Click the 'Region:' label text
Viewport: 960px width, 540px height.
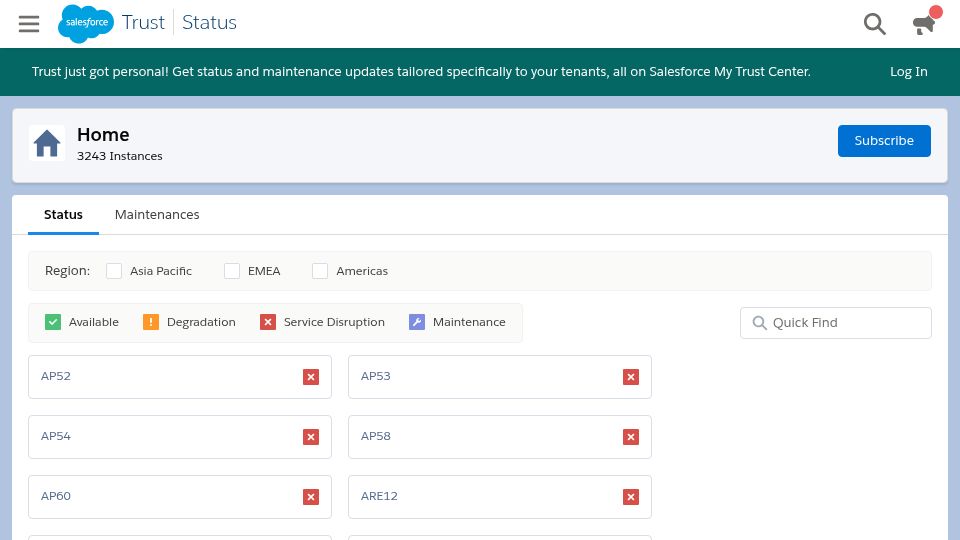67,271
